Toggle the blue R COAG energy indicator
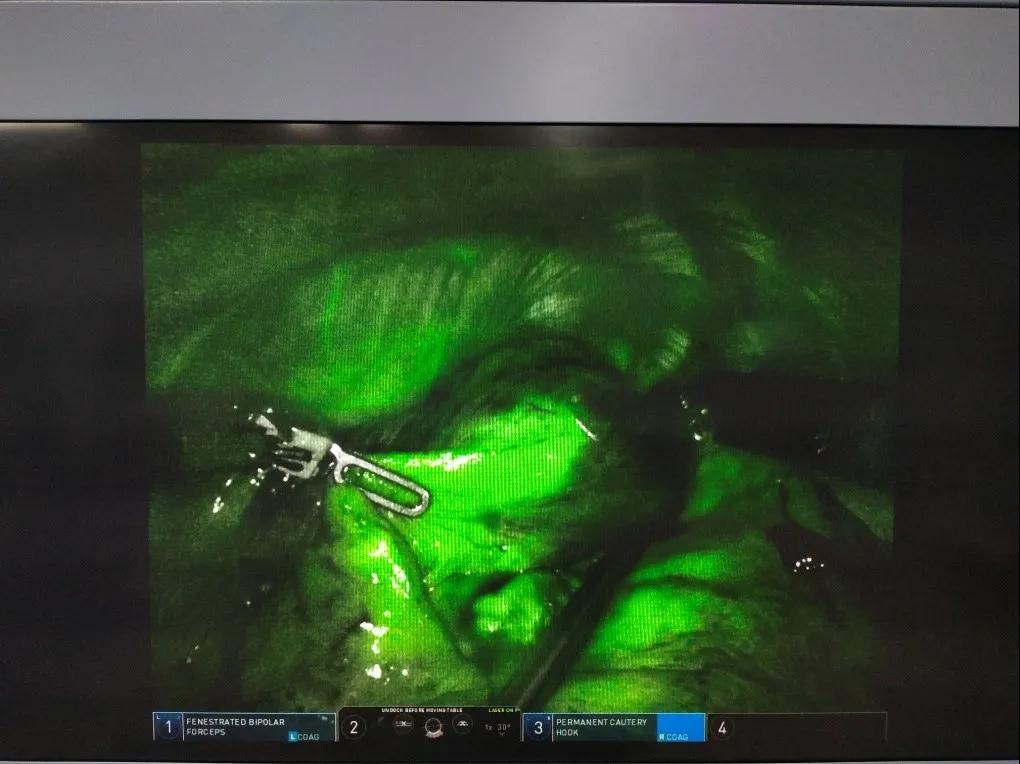 tap(674, 737)
